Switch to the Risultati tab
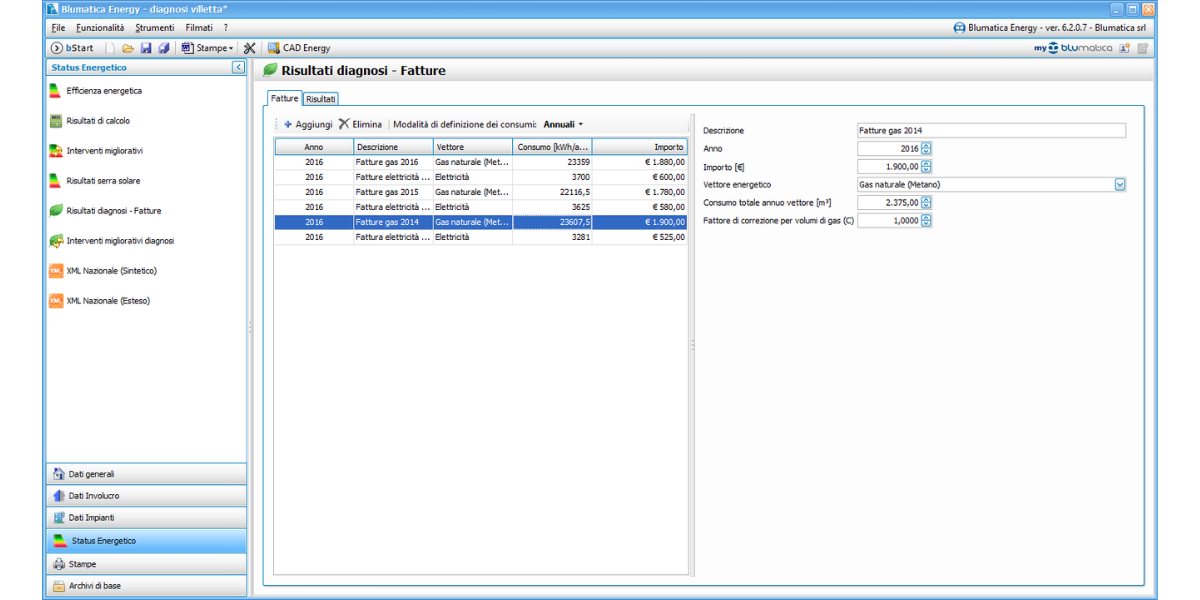The width and height of the screenshot is (1200, 600). [321, 99]
